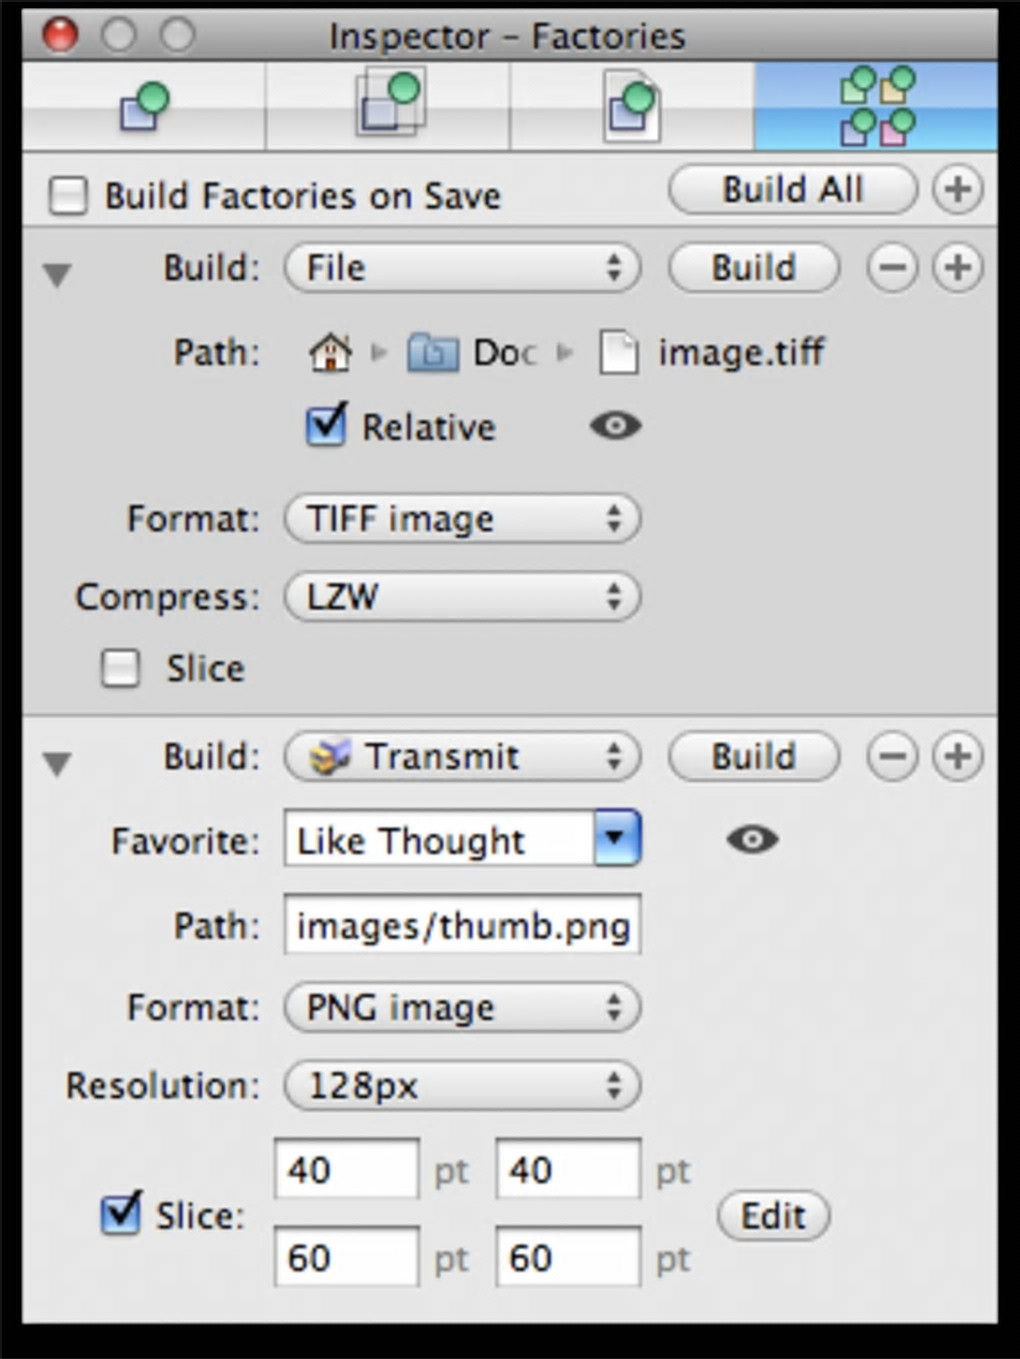Screen dimensions: 1020x1359
Task: Disable the Slice checkbox in the Transmit factory
Action: tap(121, 1214)
